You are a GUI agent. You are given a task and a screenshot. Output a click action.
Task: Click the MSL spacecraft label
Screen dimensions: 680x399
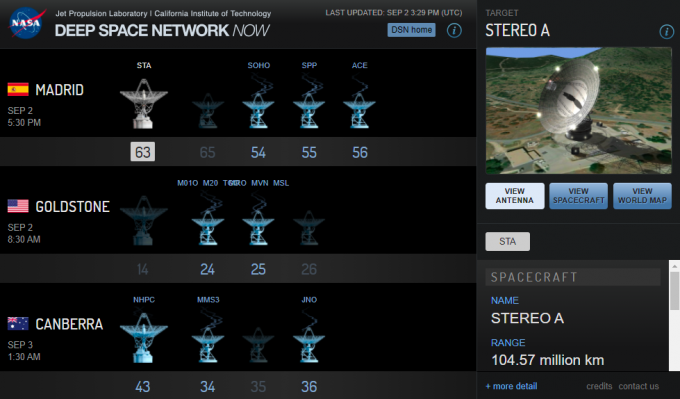pyautogui.click(x=281, y=183)
